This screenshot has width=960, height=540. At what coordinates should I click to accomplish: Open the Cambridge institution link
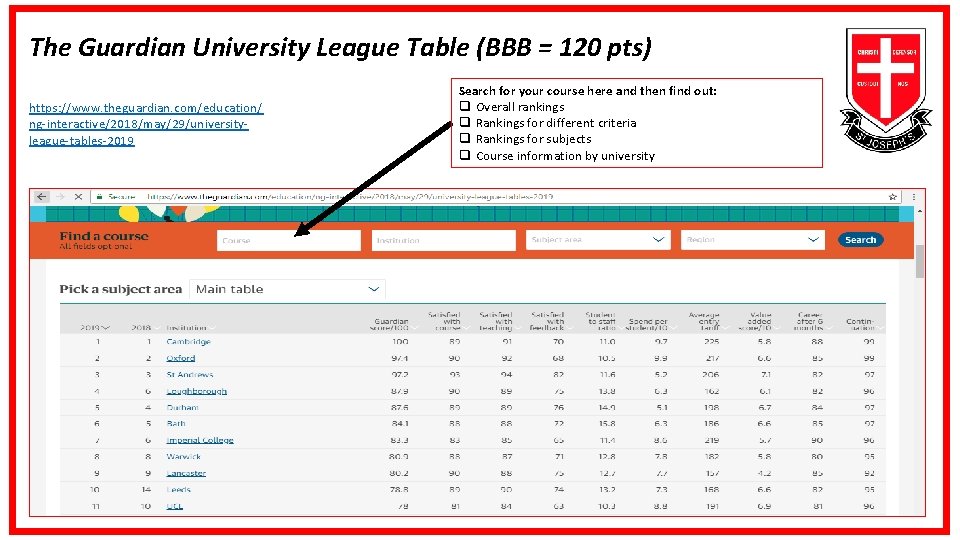[x=189, y=342]
